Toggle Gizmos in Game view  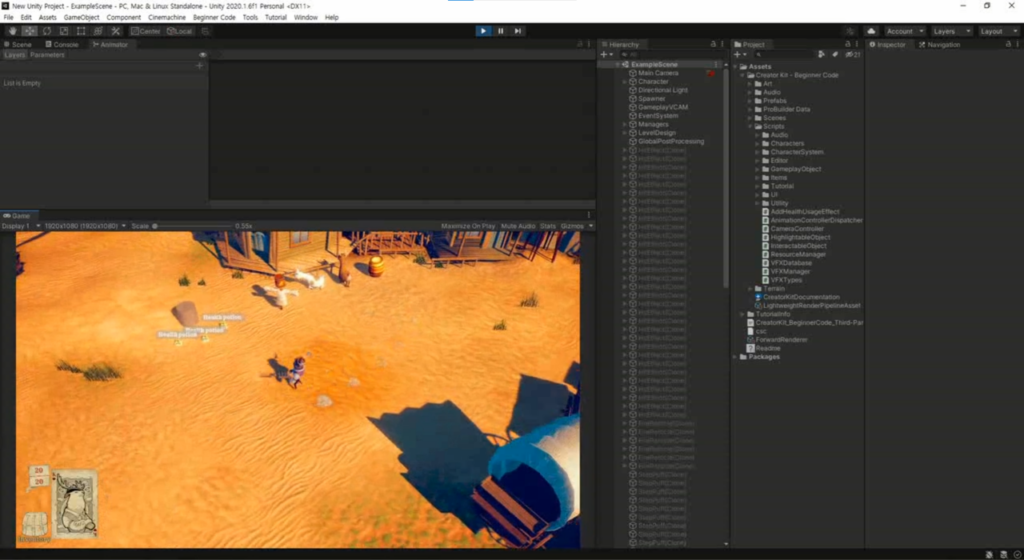pyautogui.click(x=572, y=226)
